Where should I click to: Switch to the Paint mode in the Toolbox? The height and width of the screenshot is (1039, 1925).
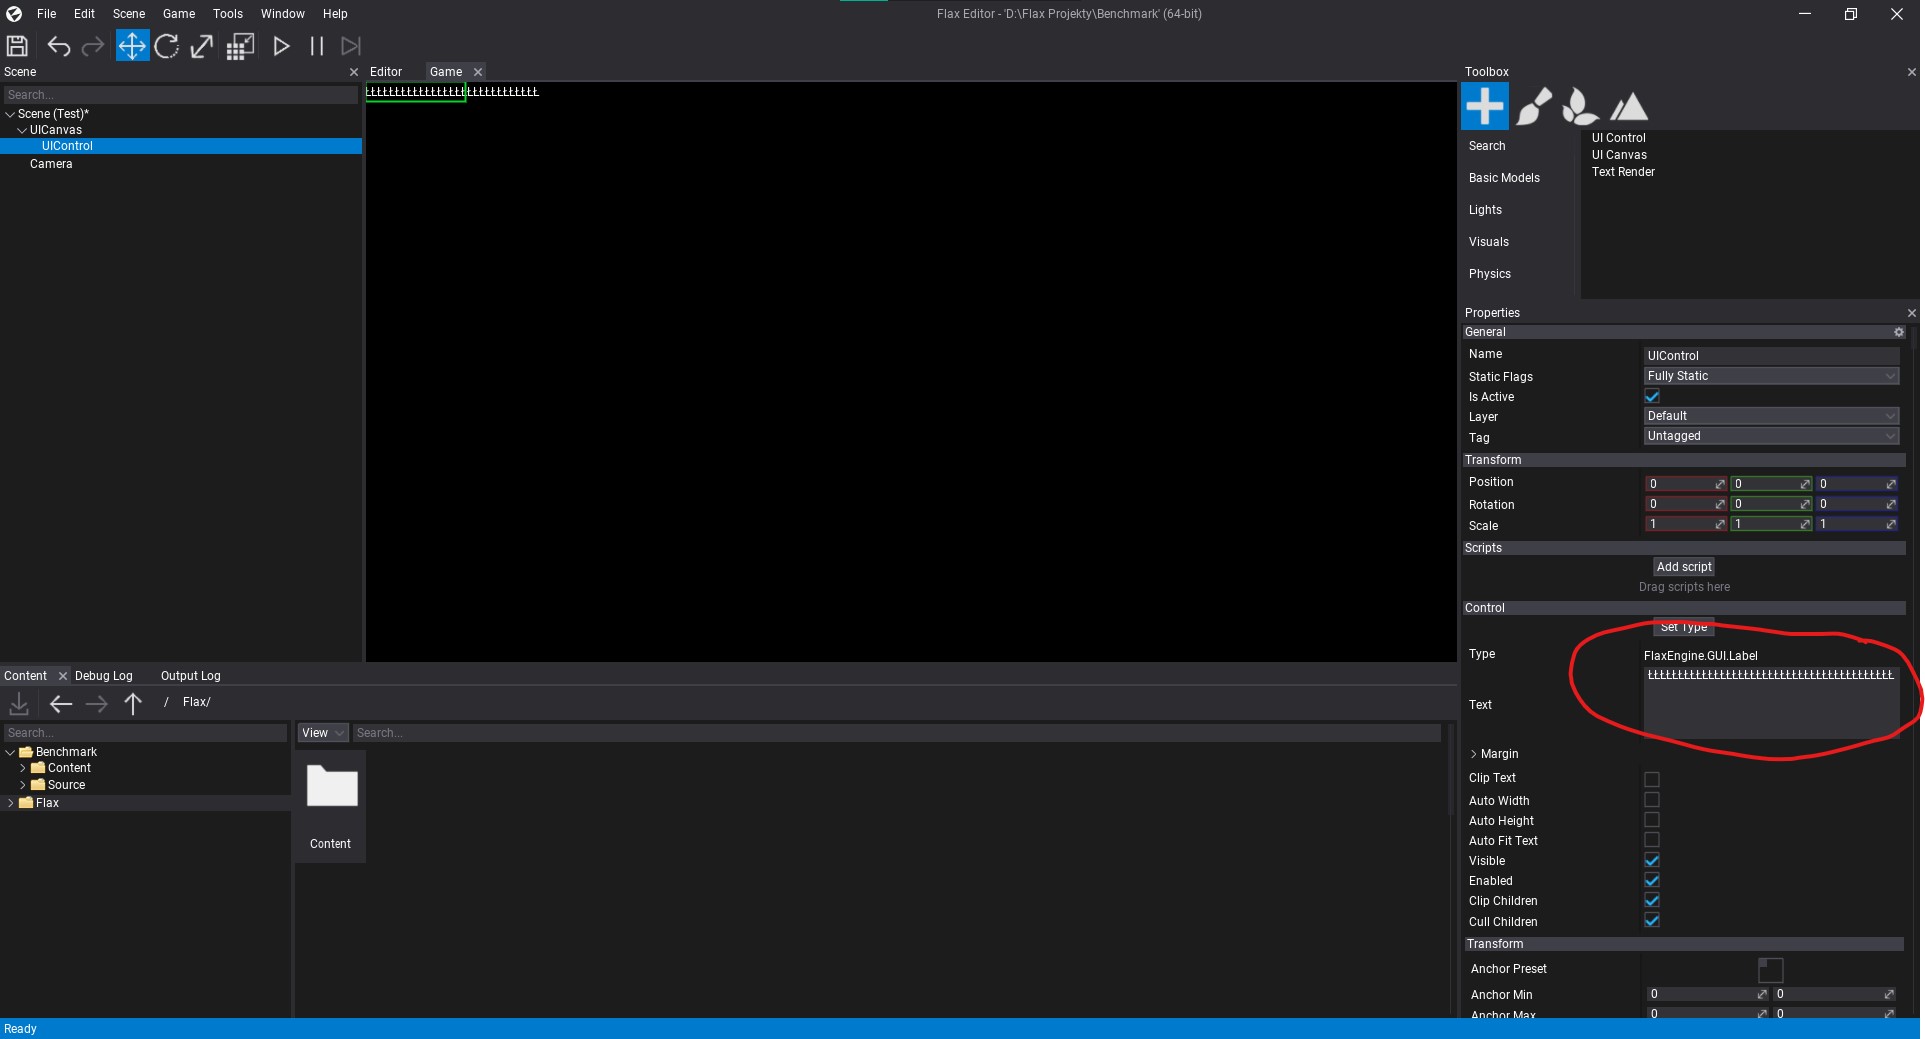point(1533,105)
